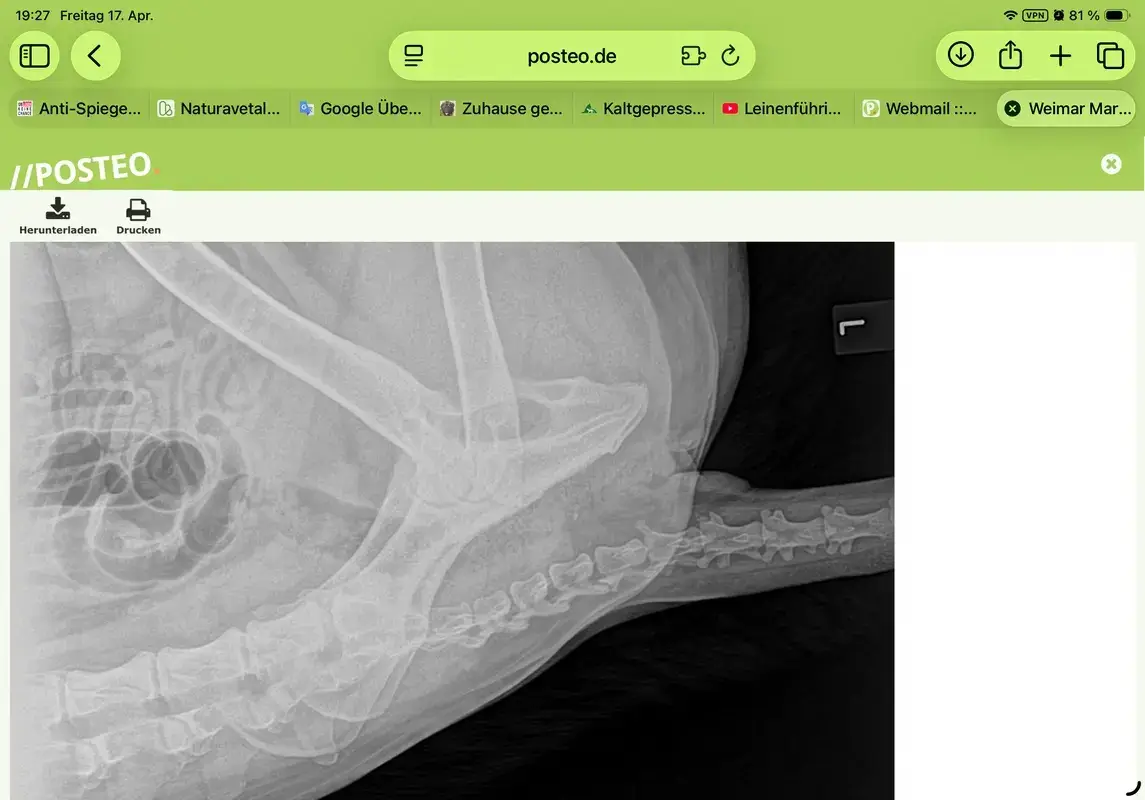Screen dimensions: 1145x800
Task: Open the Google Übe... tab
Action: point(361,109)
